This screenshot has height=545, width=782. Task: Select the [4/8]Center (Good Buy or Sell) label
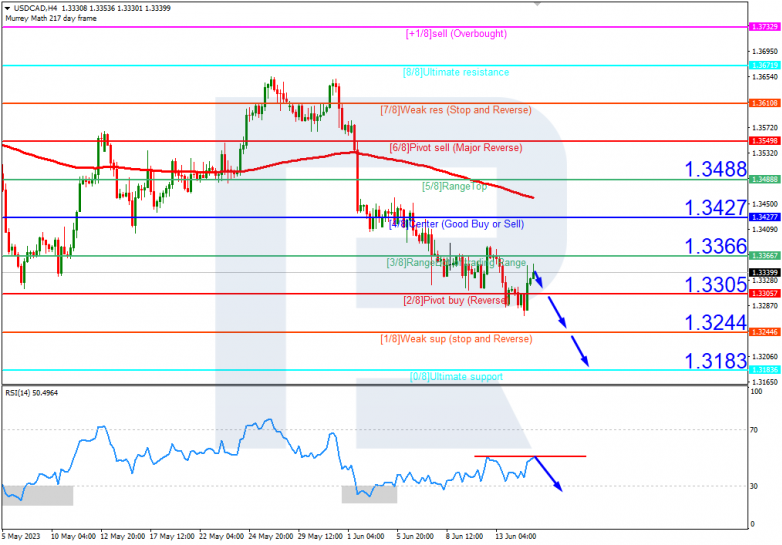[456, 224]
